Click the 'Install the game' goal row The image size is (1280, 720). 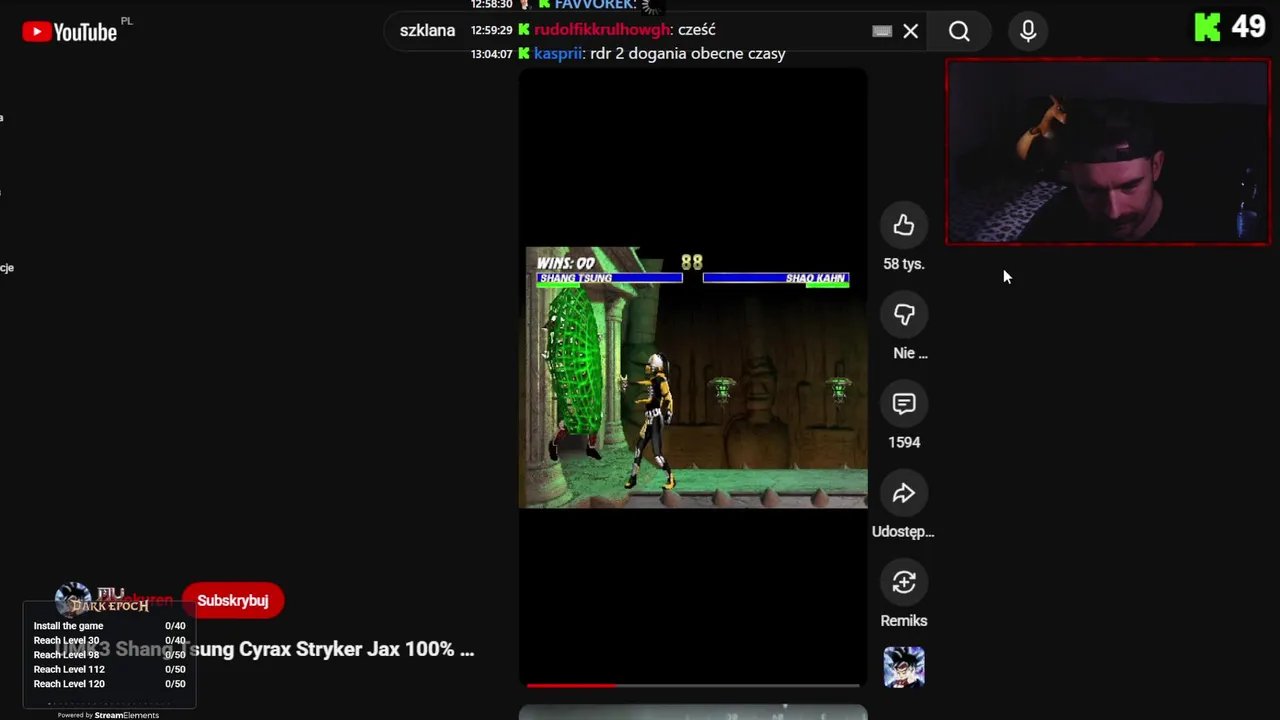point(109,626)
